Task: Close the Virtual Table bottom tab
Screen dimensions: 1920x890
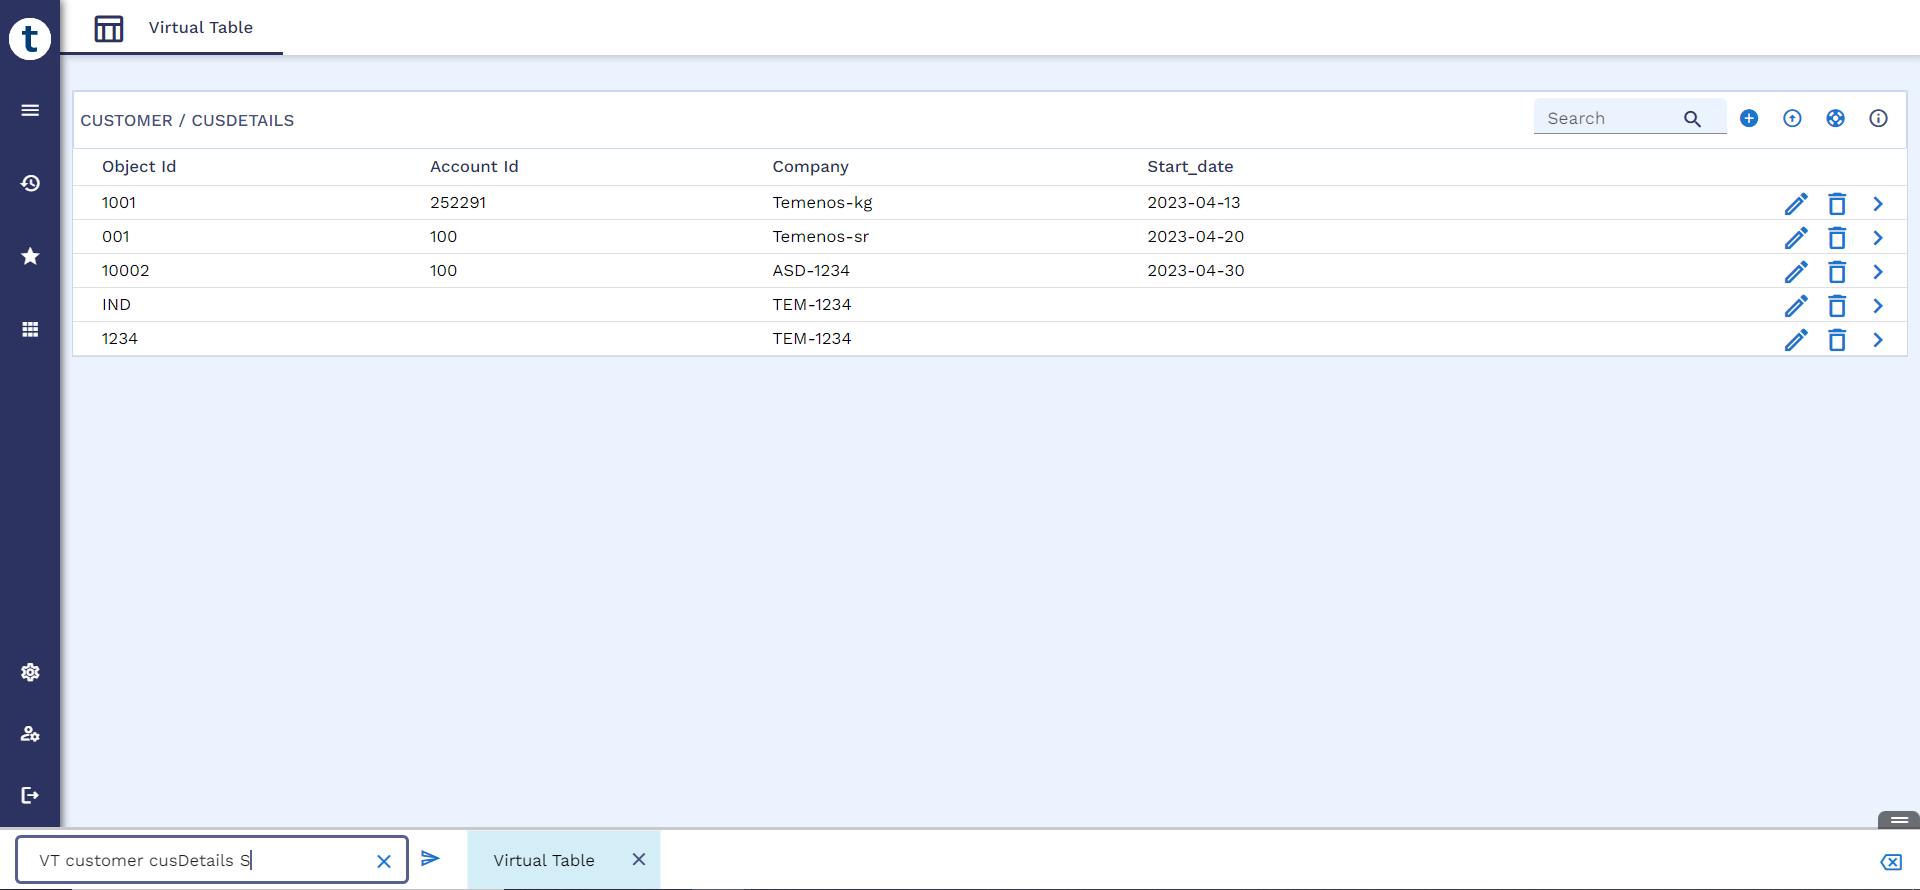Action: 639,859
